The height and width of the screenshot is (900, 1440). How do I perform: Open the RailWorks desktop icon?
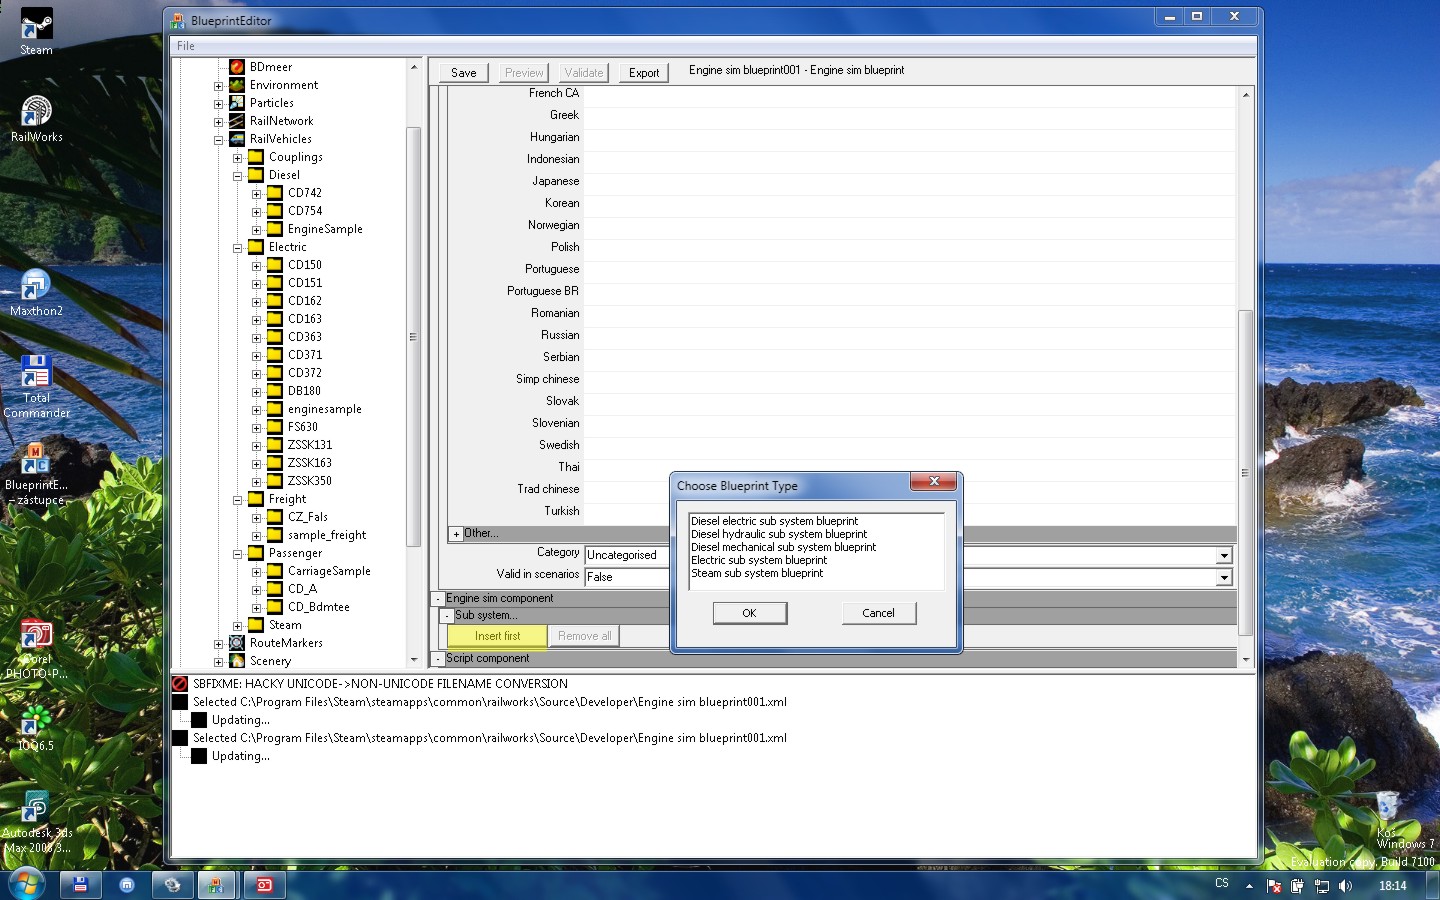[37, 118]
